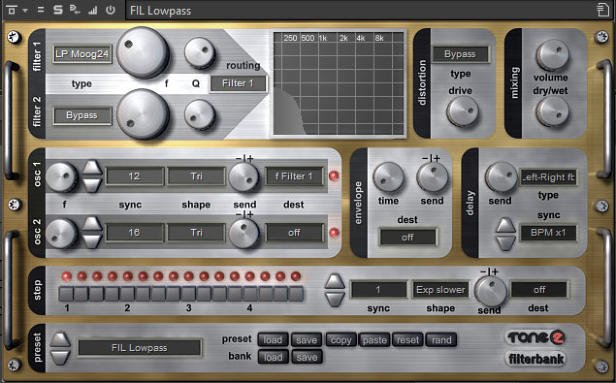Open the FIL Lowpass preset name selector
The width and height of the screenshot is (616, 383).
point(139,348)
